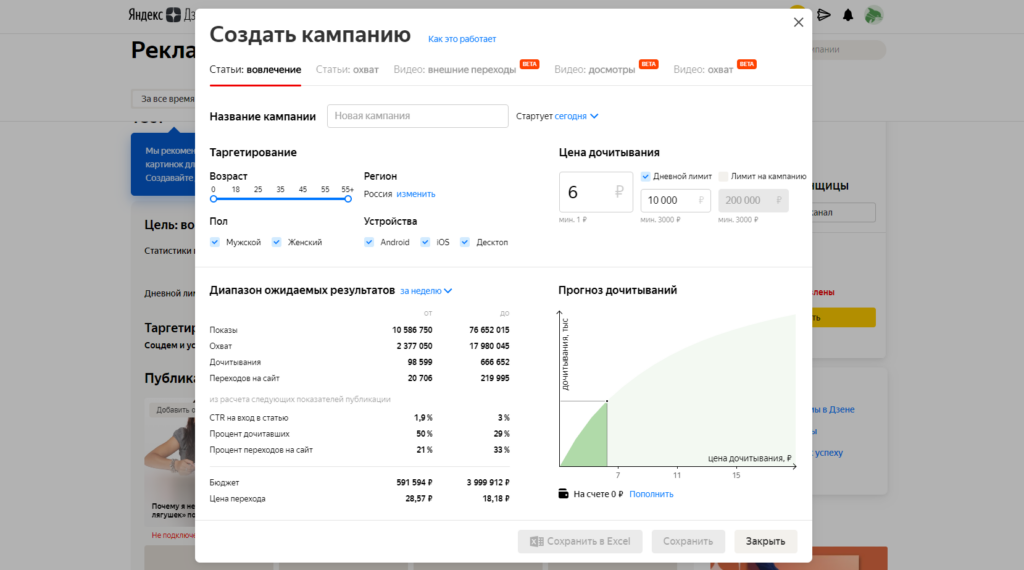Close the campaign dialog with the X icon

click(x=798, y=22)
